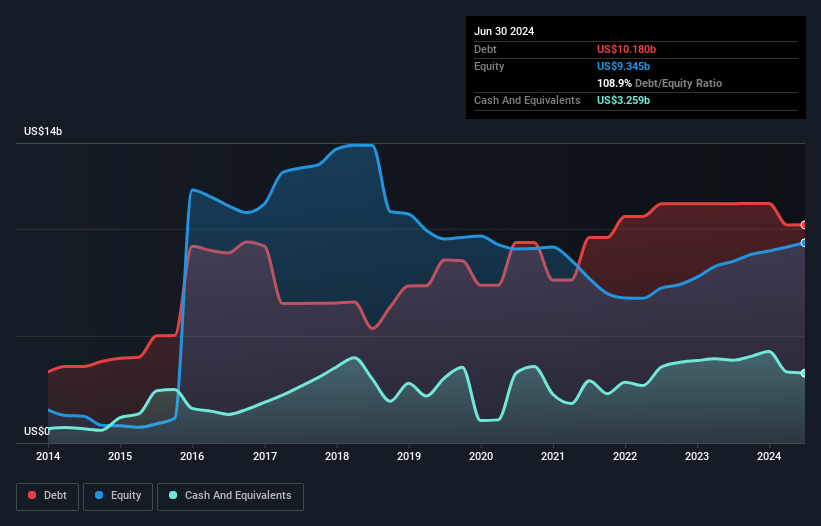This screenshot has width=821, height=526.
Task: Select the 2019 x-axis label
Action: coord(409,456)
